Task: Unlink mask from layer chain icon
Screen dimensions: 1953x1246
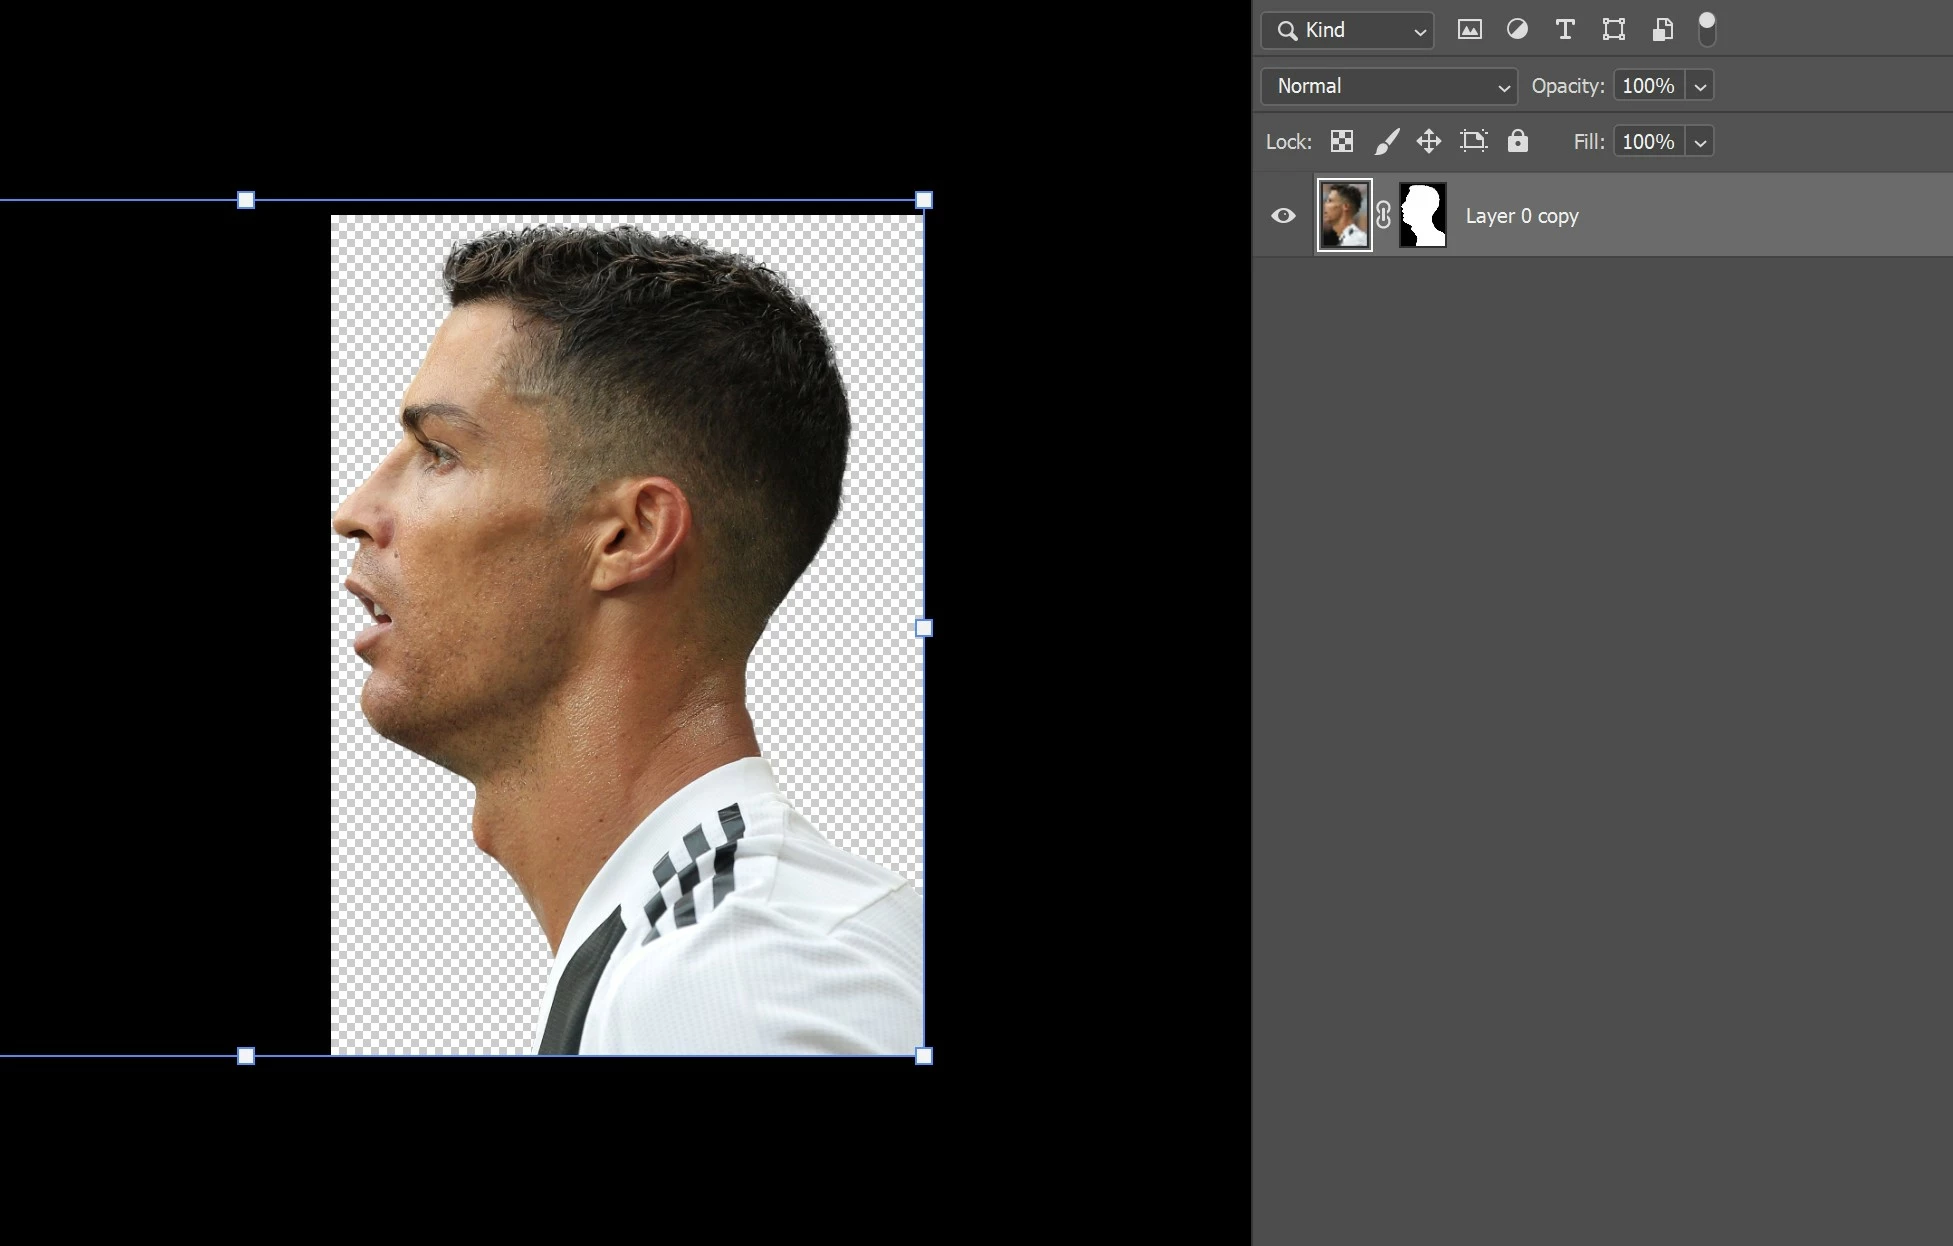Action: [1383, 216]
